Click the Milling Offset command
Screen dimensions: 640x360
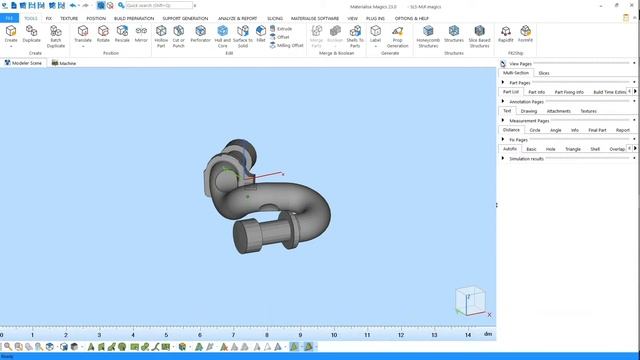click(287, 45)
